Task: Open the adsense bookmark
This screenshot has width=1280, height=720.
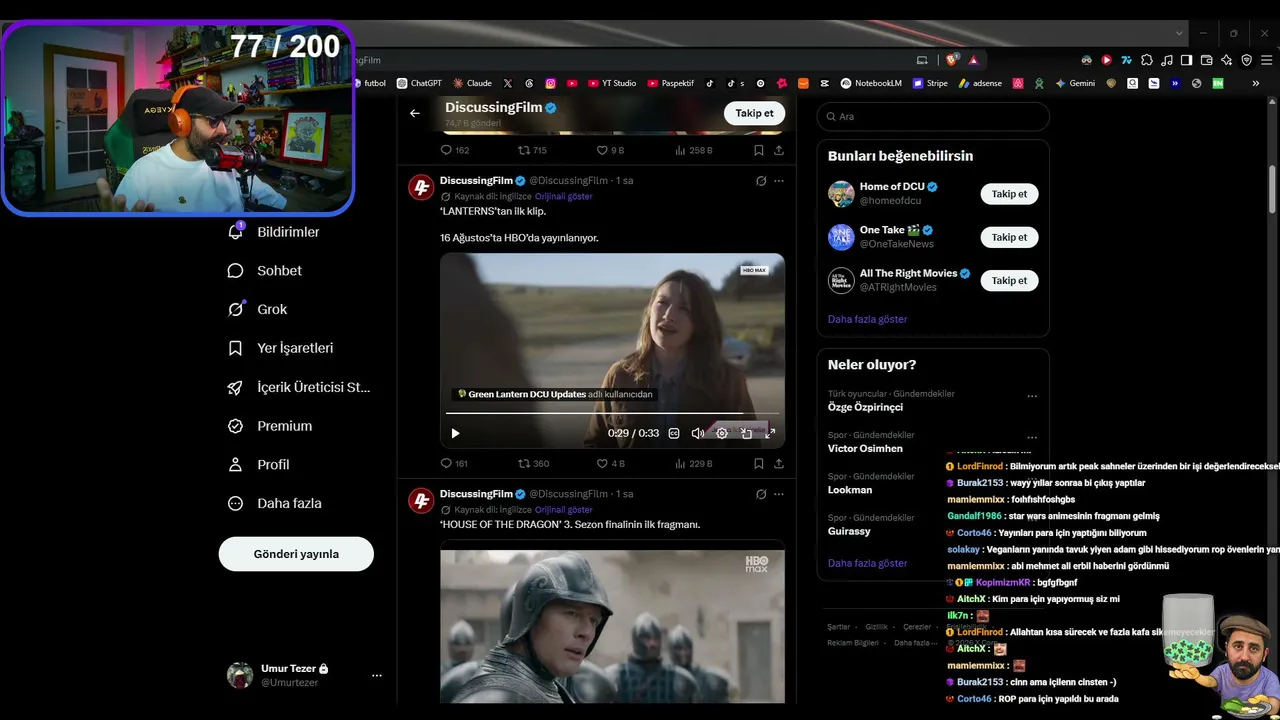Action: (x=980, y=83)
